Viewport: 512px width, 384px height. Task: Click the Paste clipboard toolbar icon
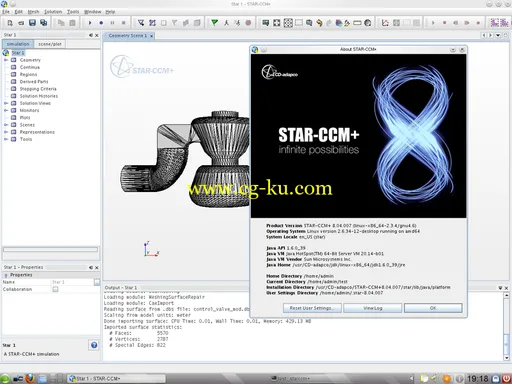click(x=72, y=23)
